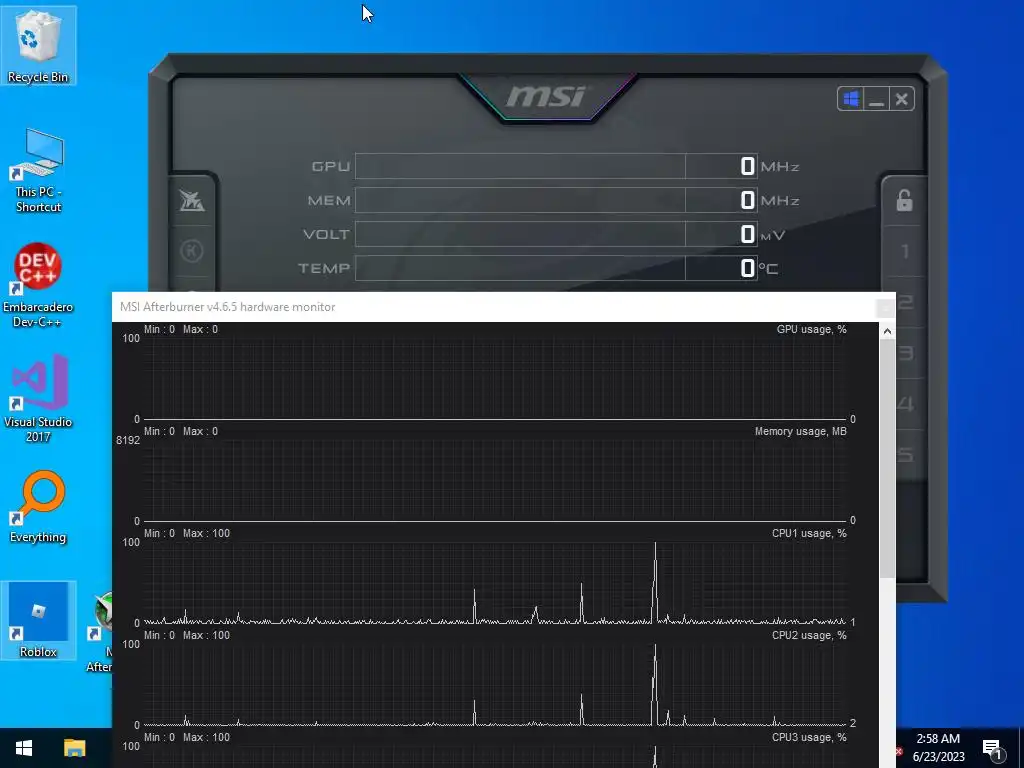Click the VOLT bar in Afterburner

pyautogui.click(x=556, y=234)
